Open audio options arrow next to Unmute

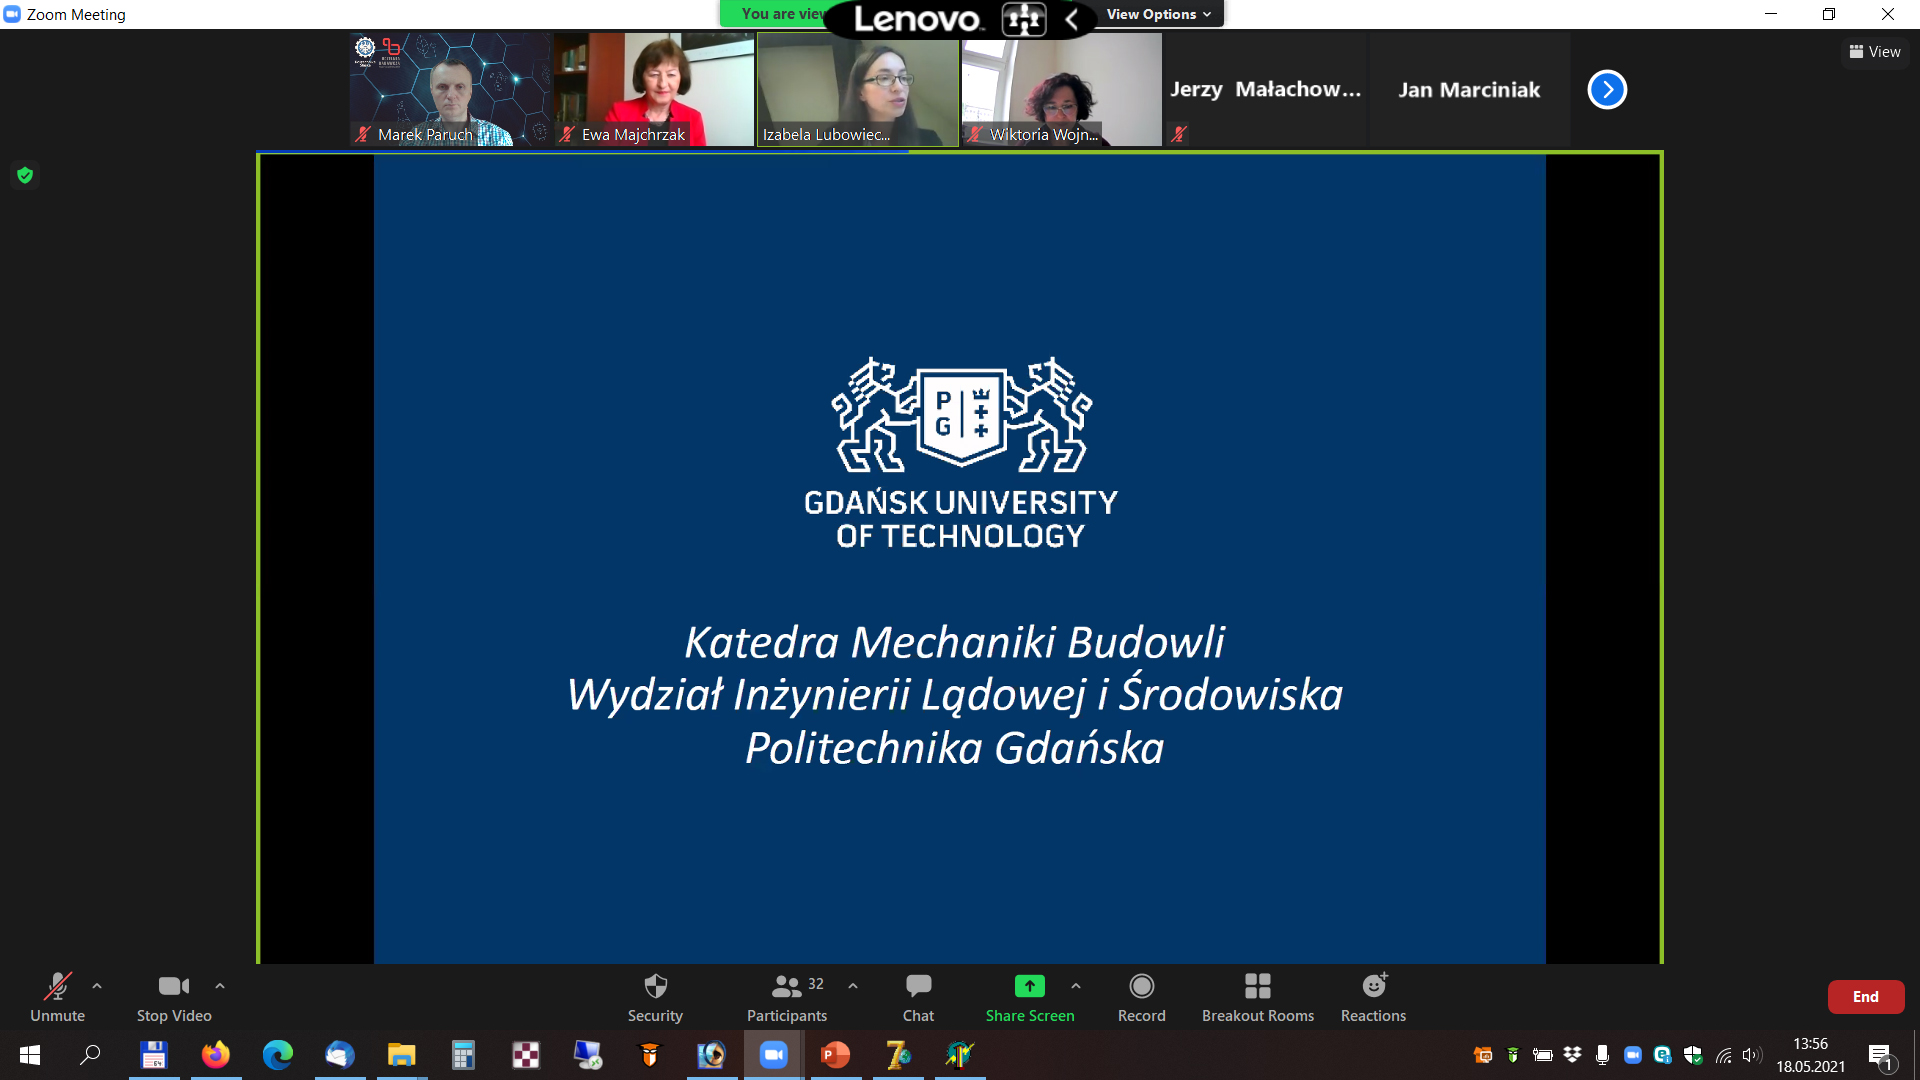pos(97,986)
